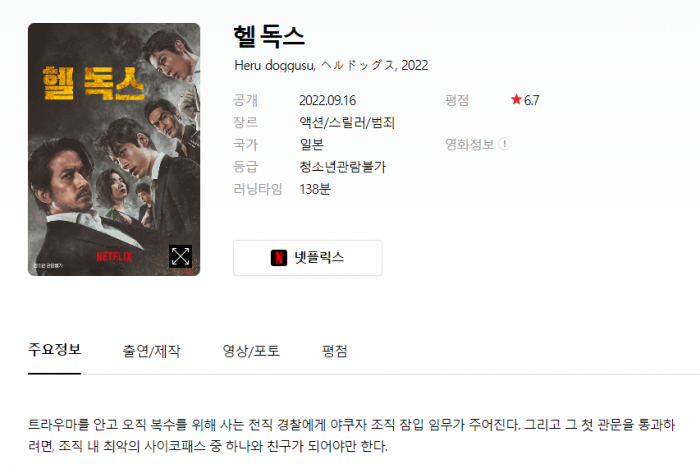Click the red star rating icon
The height and width of the screenshot is (469, 700).
[x=517, y=100]
